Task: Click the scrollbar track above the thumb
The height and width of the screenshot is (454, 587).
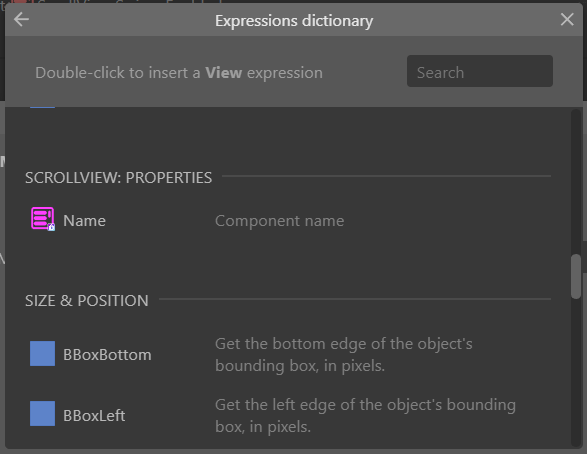Action: (x=576, y=182)
